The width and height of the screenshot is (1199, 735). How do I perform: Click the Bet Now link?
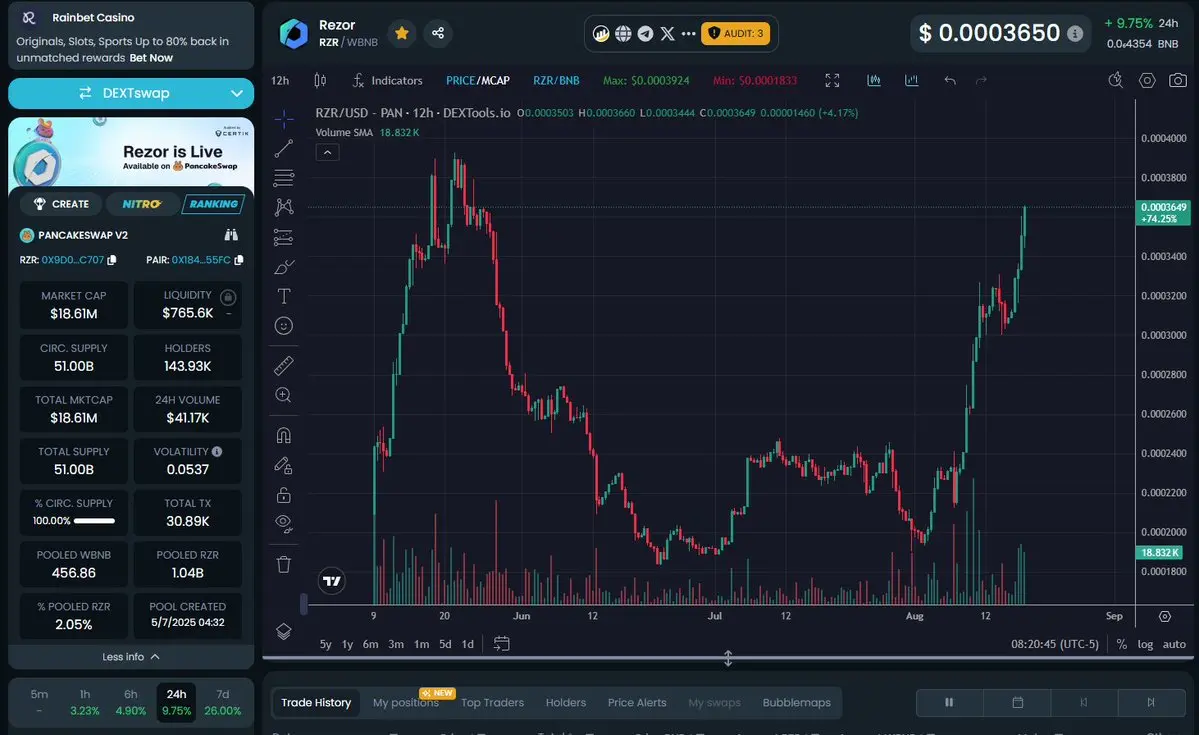pyautogui.click(x=151, y=58)
